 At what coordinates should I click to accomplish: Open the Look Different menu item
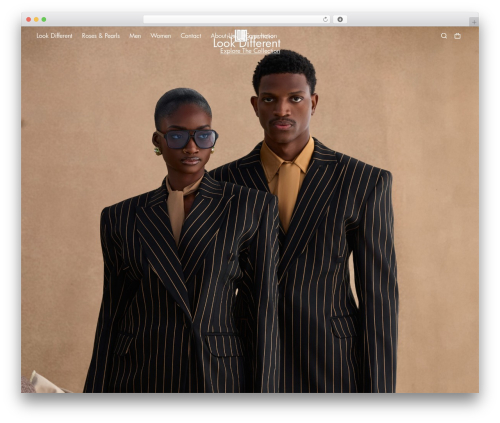pyautogui.click(x=54, y=36)
